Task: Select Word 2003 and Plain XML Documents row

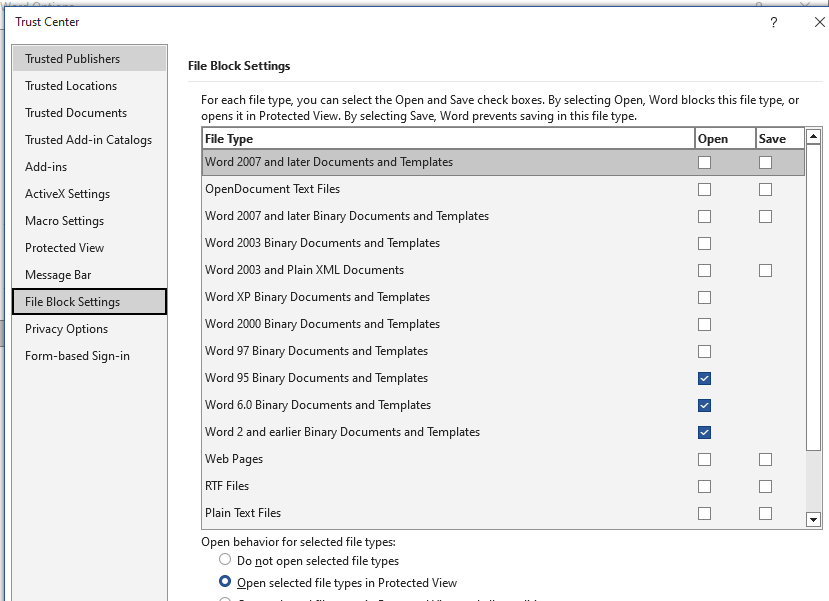Action: click(503, 270)
